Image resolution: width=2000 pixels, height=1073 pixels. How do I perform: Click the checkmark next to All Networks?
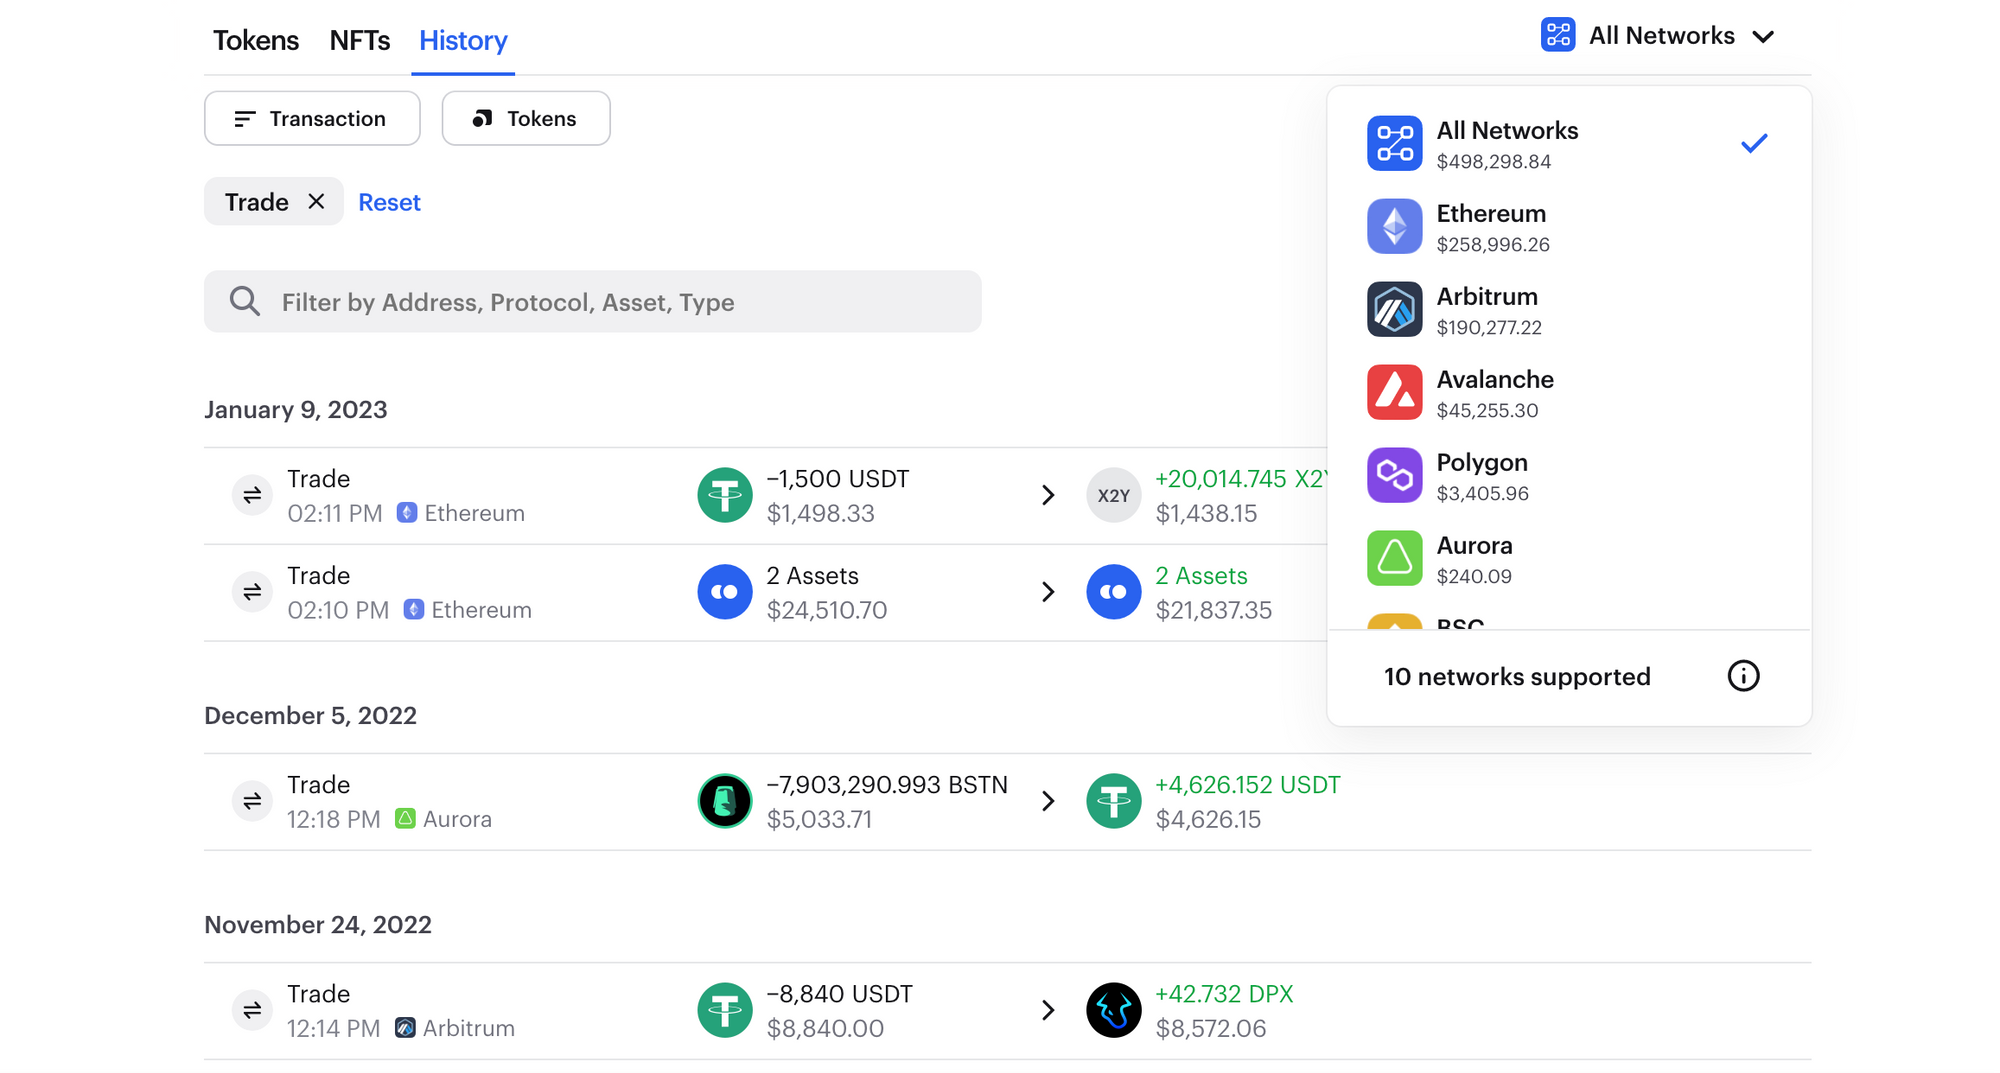click(1754, 143)
